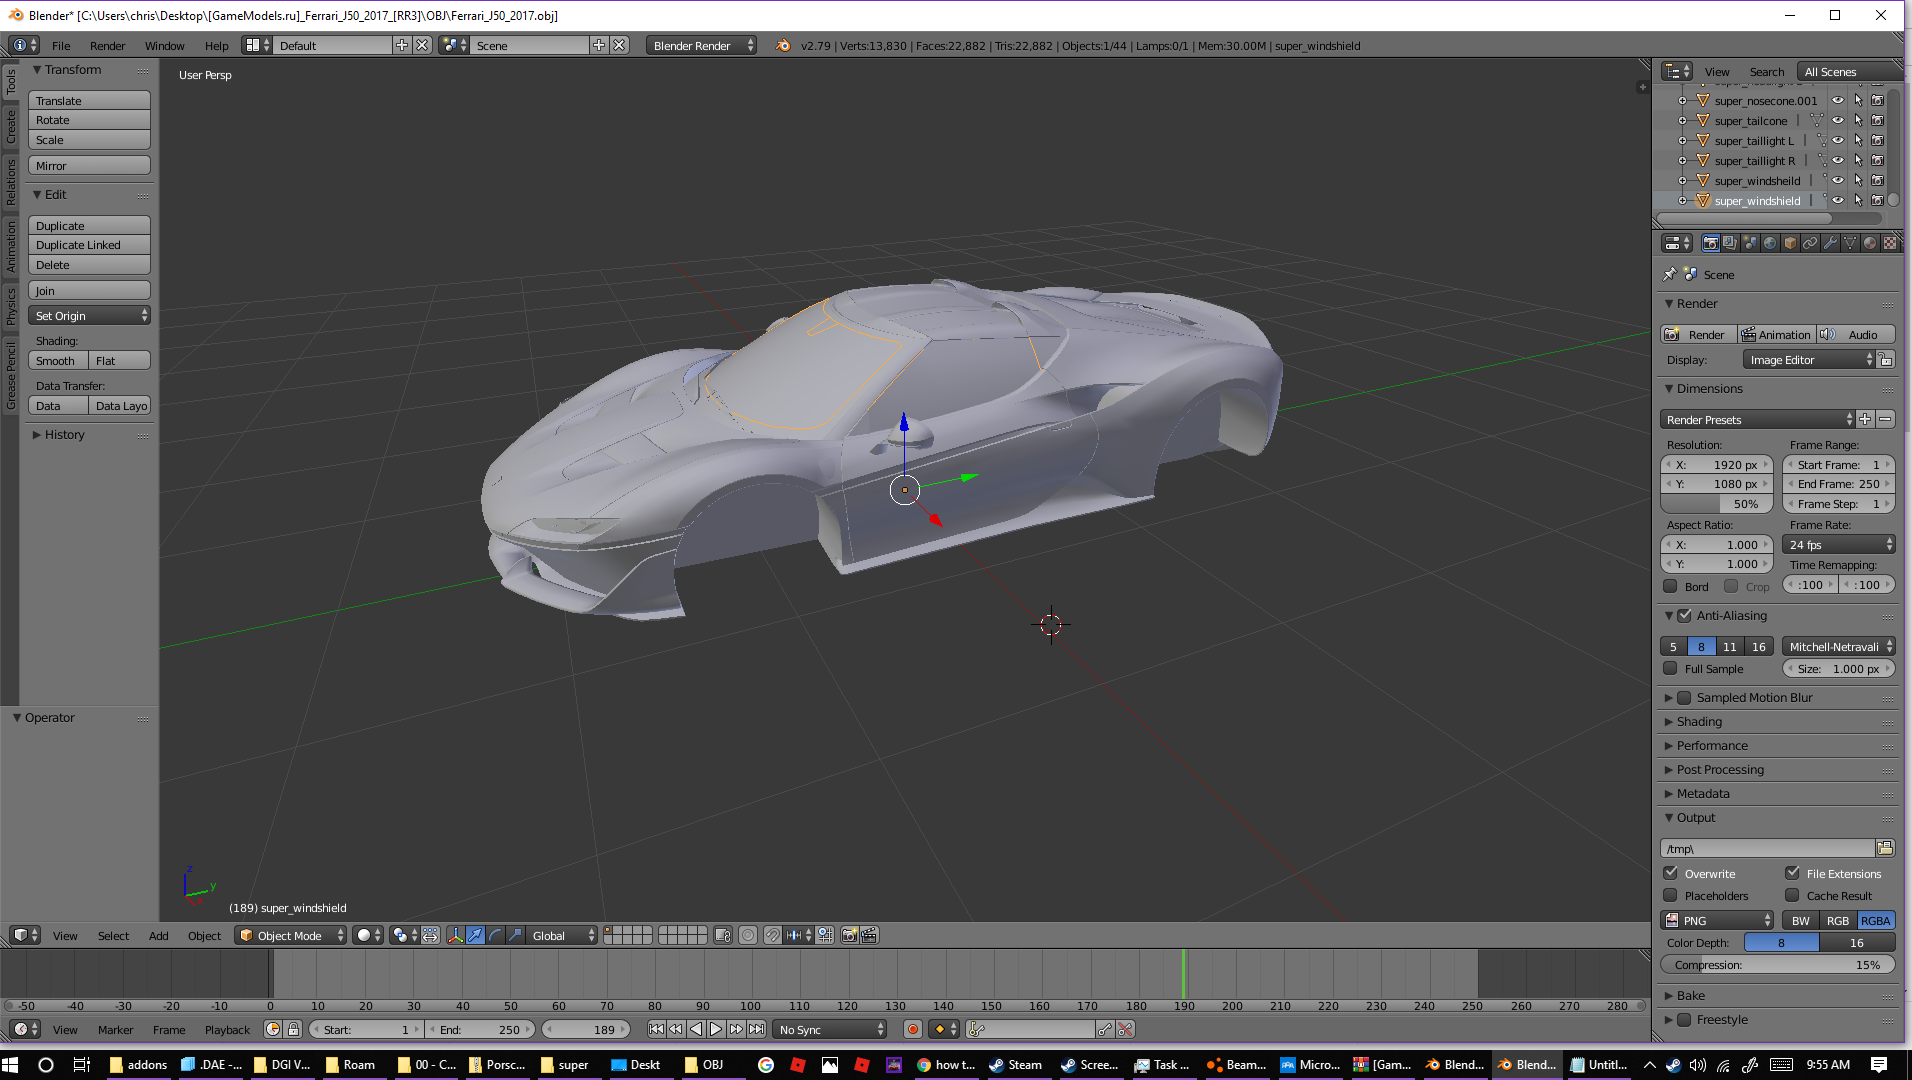Toggle the File Extensions checkbox
This screenshot has height=1080, width=1912.
point(1792,873)
